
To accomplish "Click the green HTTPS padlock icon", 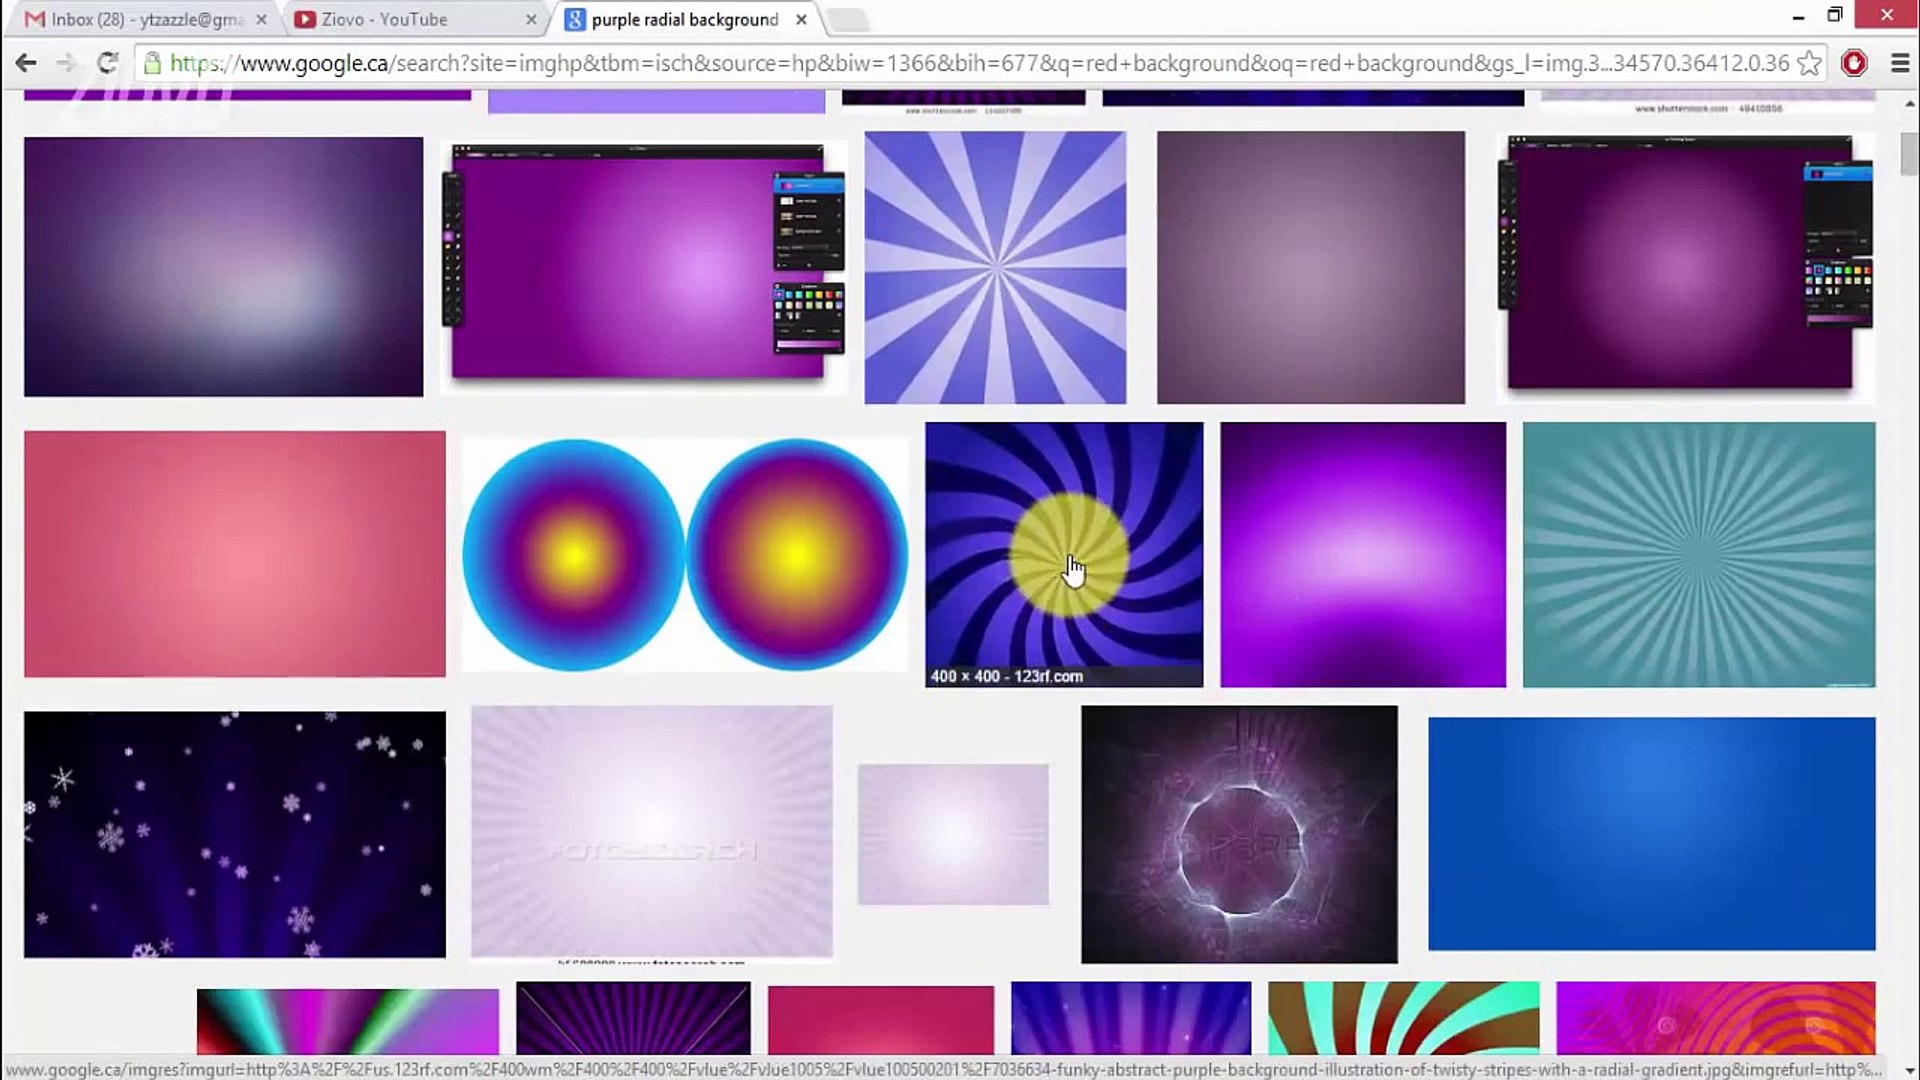I will click(x=152, y=63).
